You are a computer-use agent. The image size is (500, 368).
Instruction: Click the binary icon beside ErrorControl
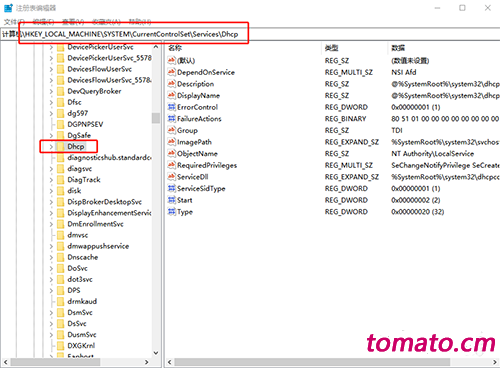tap(171, 107)
